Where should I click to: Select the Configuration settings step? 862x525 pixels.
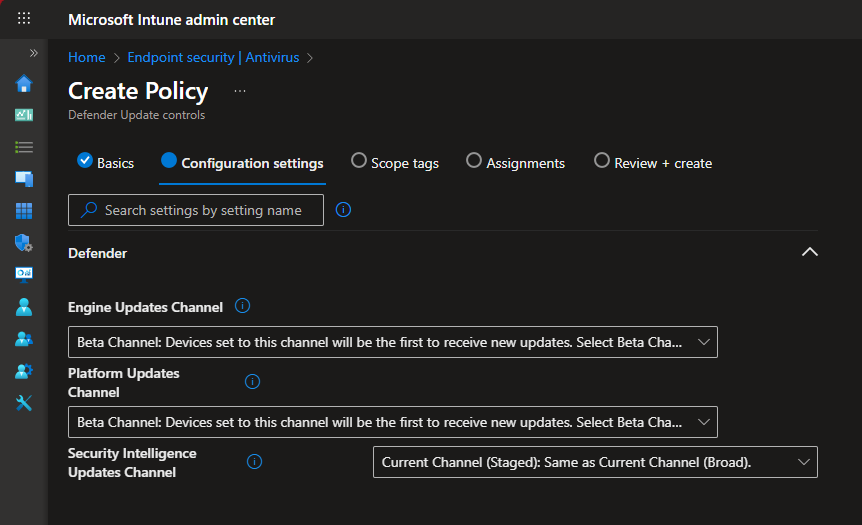click(242, 163)
